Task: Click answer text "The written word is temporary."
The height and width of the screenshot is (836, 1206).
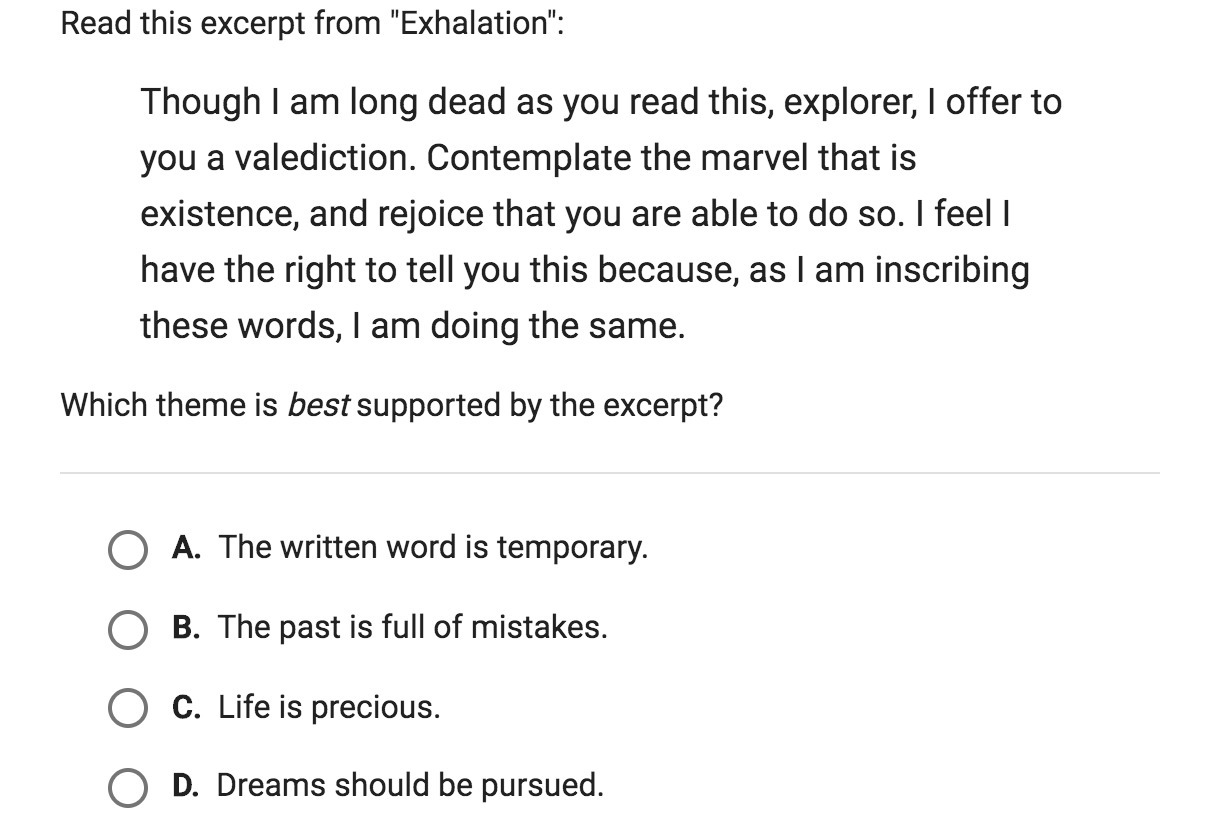Action: coord(433,547)
